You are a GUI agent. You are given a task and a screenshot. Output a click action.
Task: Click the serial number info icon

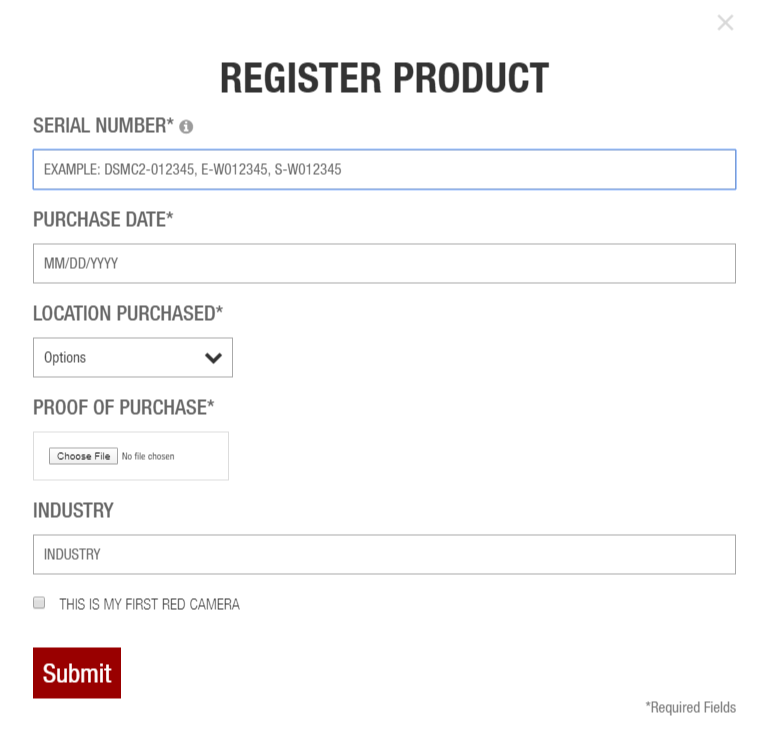186,127
